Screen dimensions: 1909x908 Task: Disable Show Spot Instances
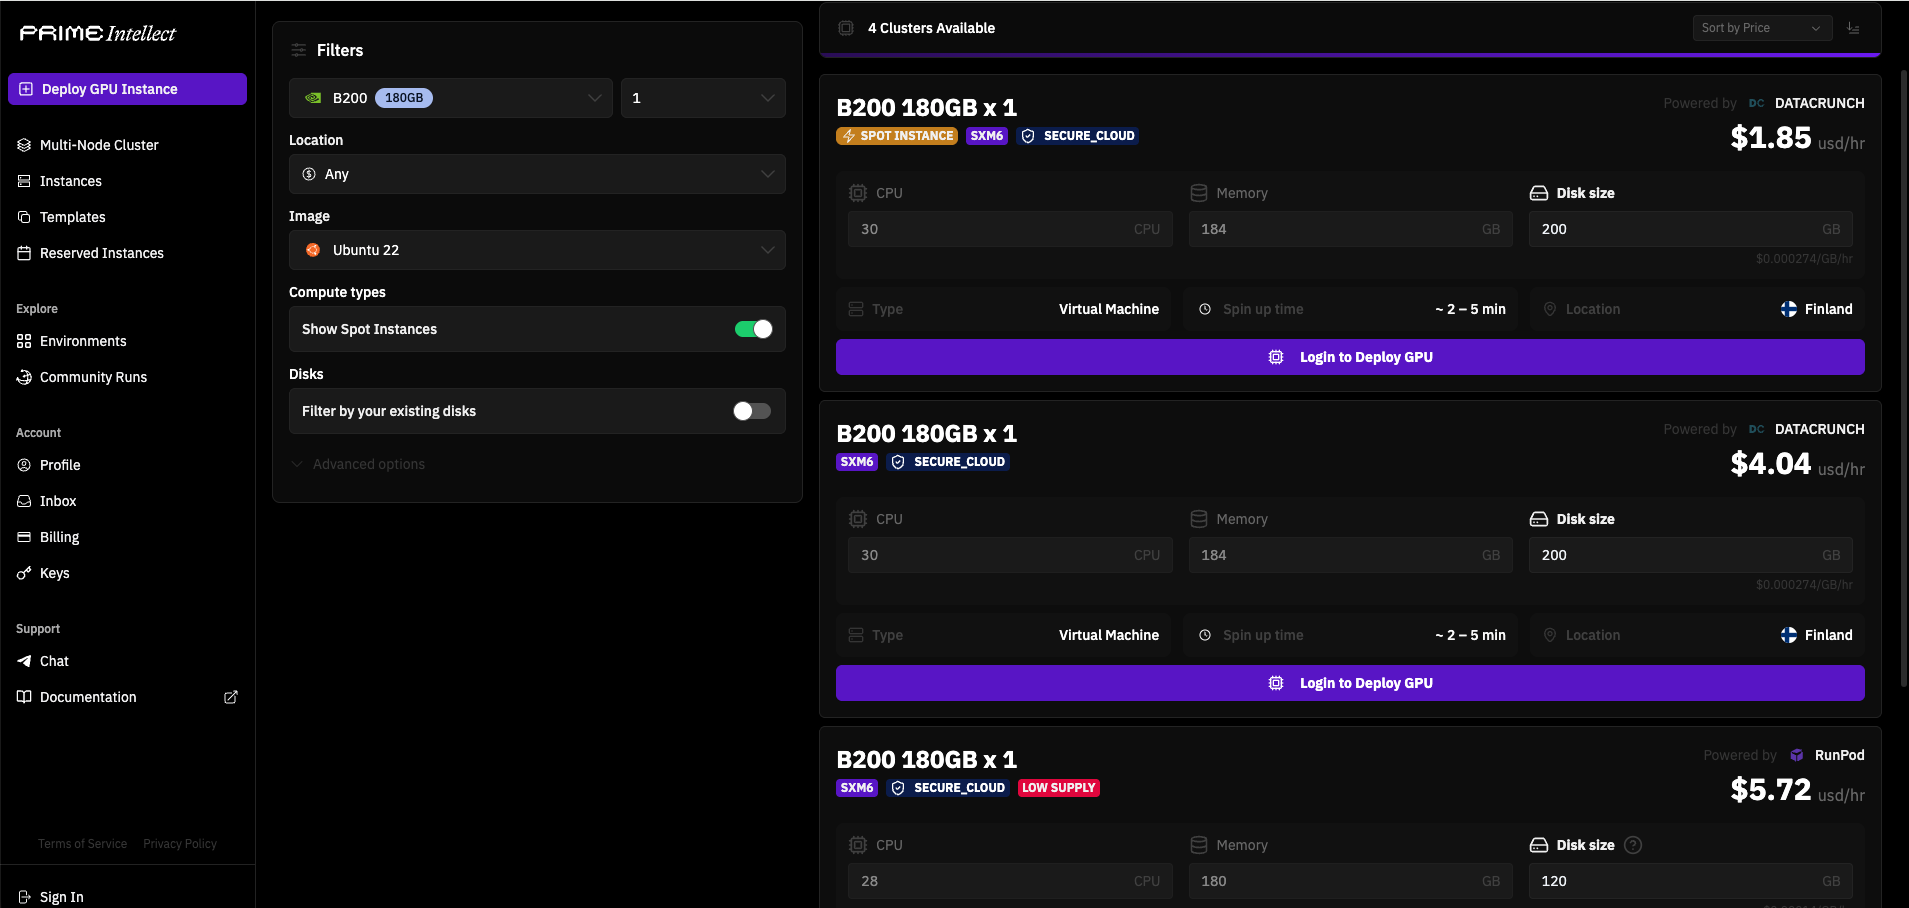(755, 329)
